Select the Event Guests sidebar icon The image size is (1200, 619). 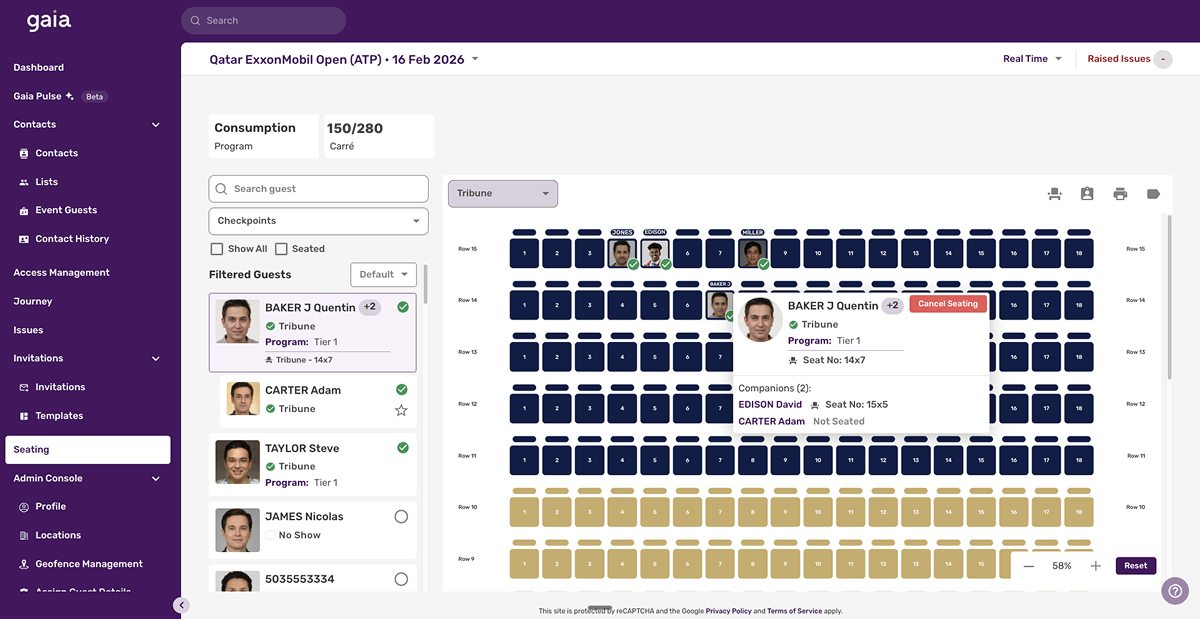(22, 210)
